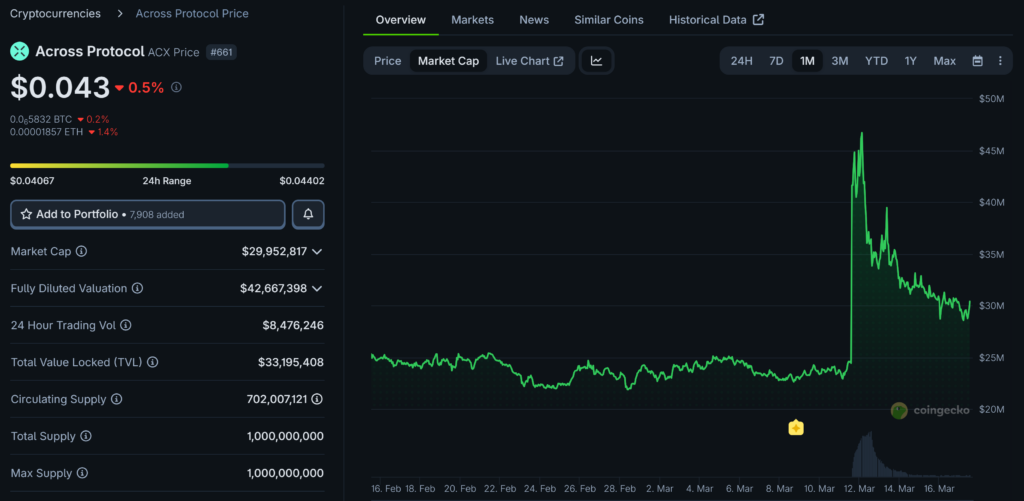Set chart range to YTD
This screenshot has width=1024, height=501.
[876, 61]
